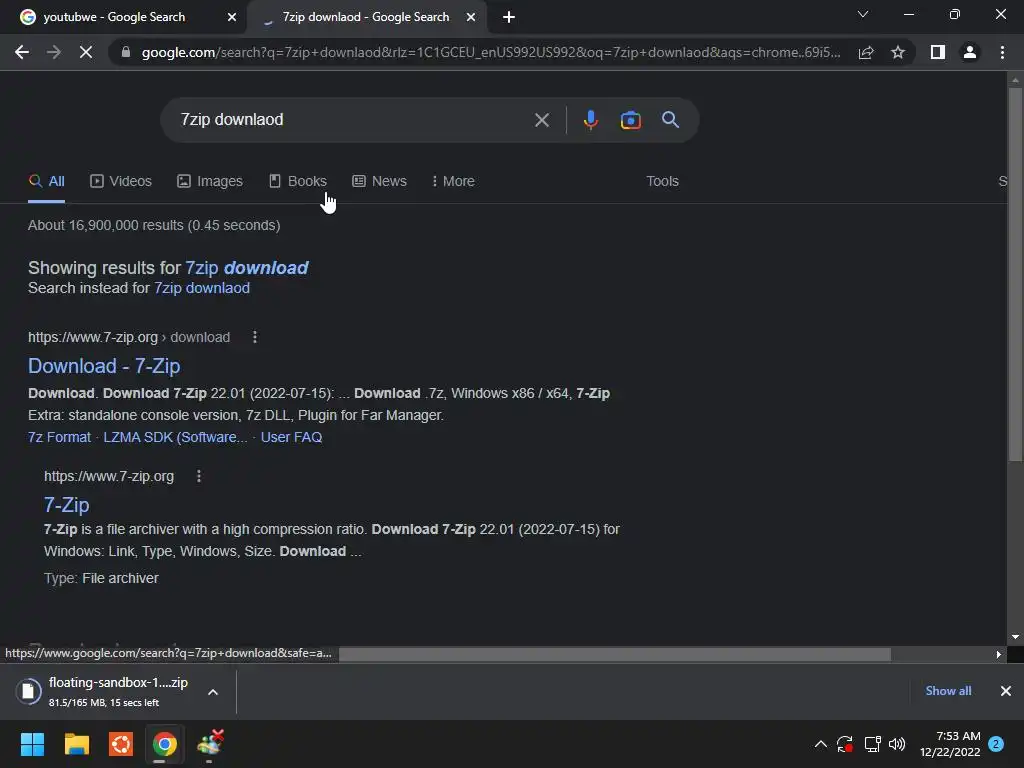Viewport: 1024px width, 768px height.
Task: Show all downloads
Action: click(x=948, y=691)
